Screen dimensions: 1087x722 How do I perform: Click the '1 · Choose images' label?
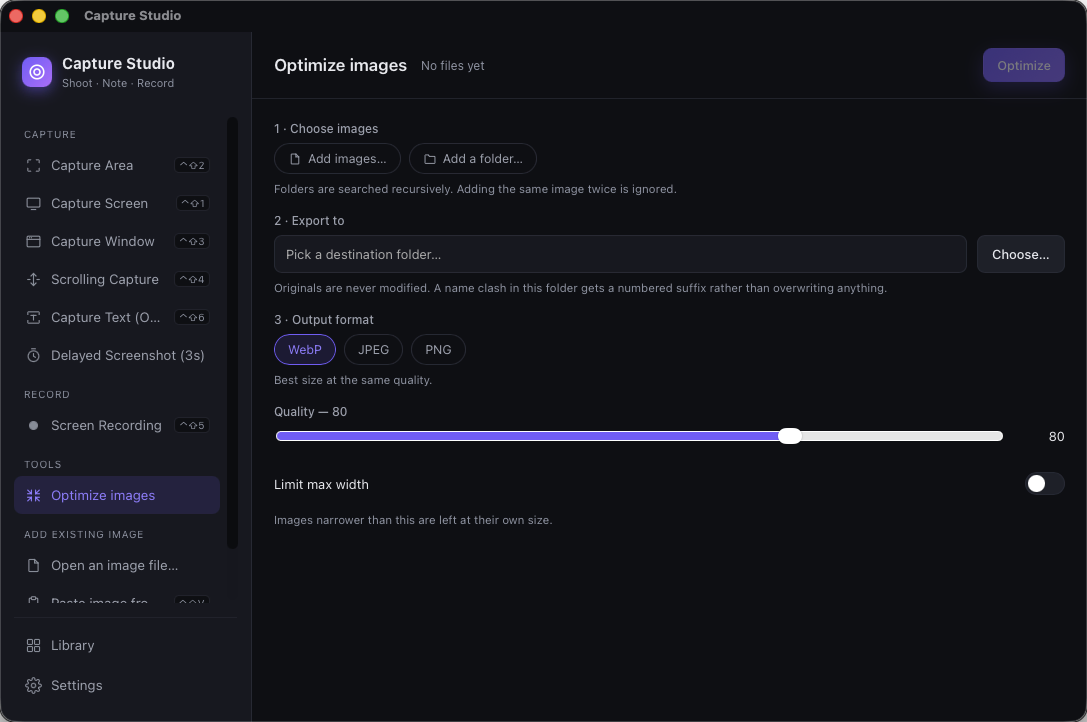pyautogui.click(x=326, y=129)
